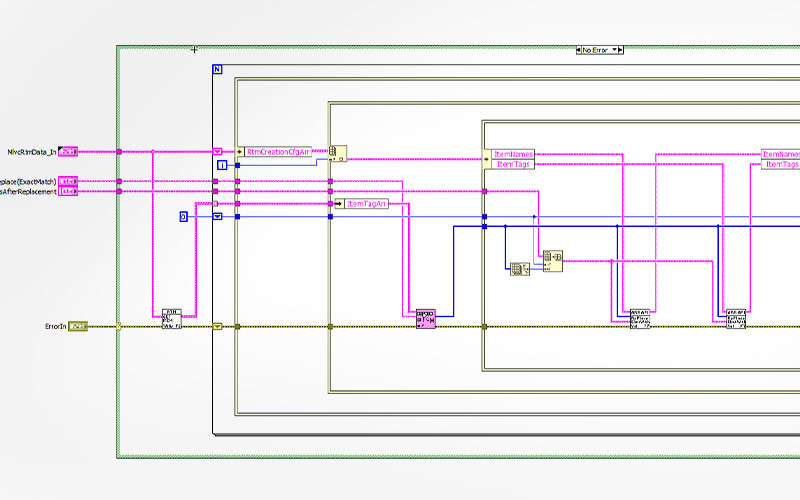800x500 pixels.
Task: Click the Index Array node after RtmCreationCfgArr
Action: point(338,153)
